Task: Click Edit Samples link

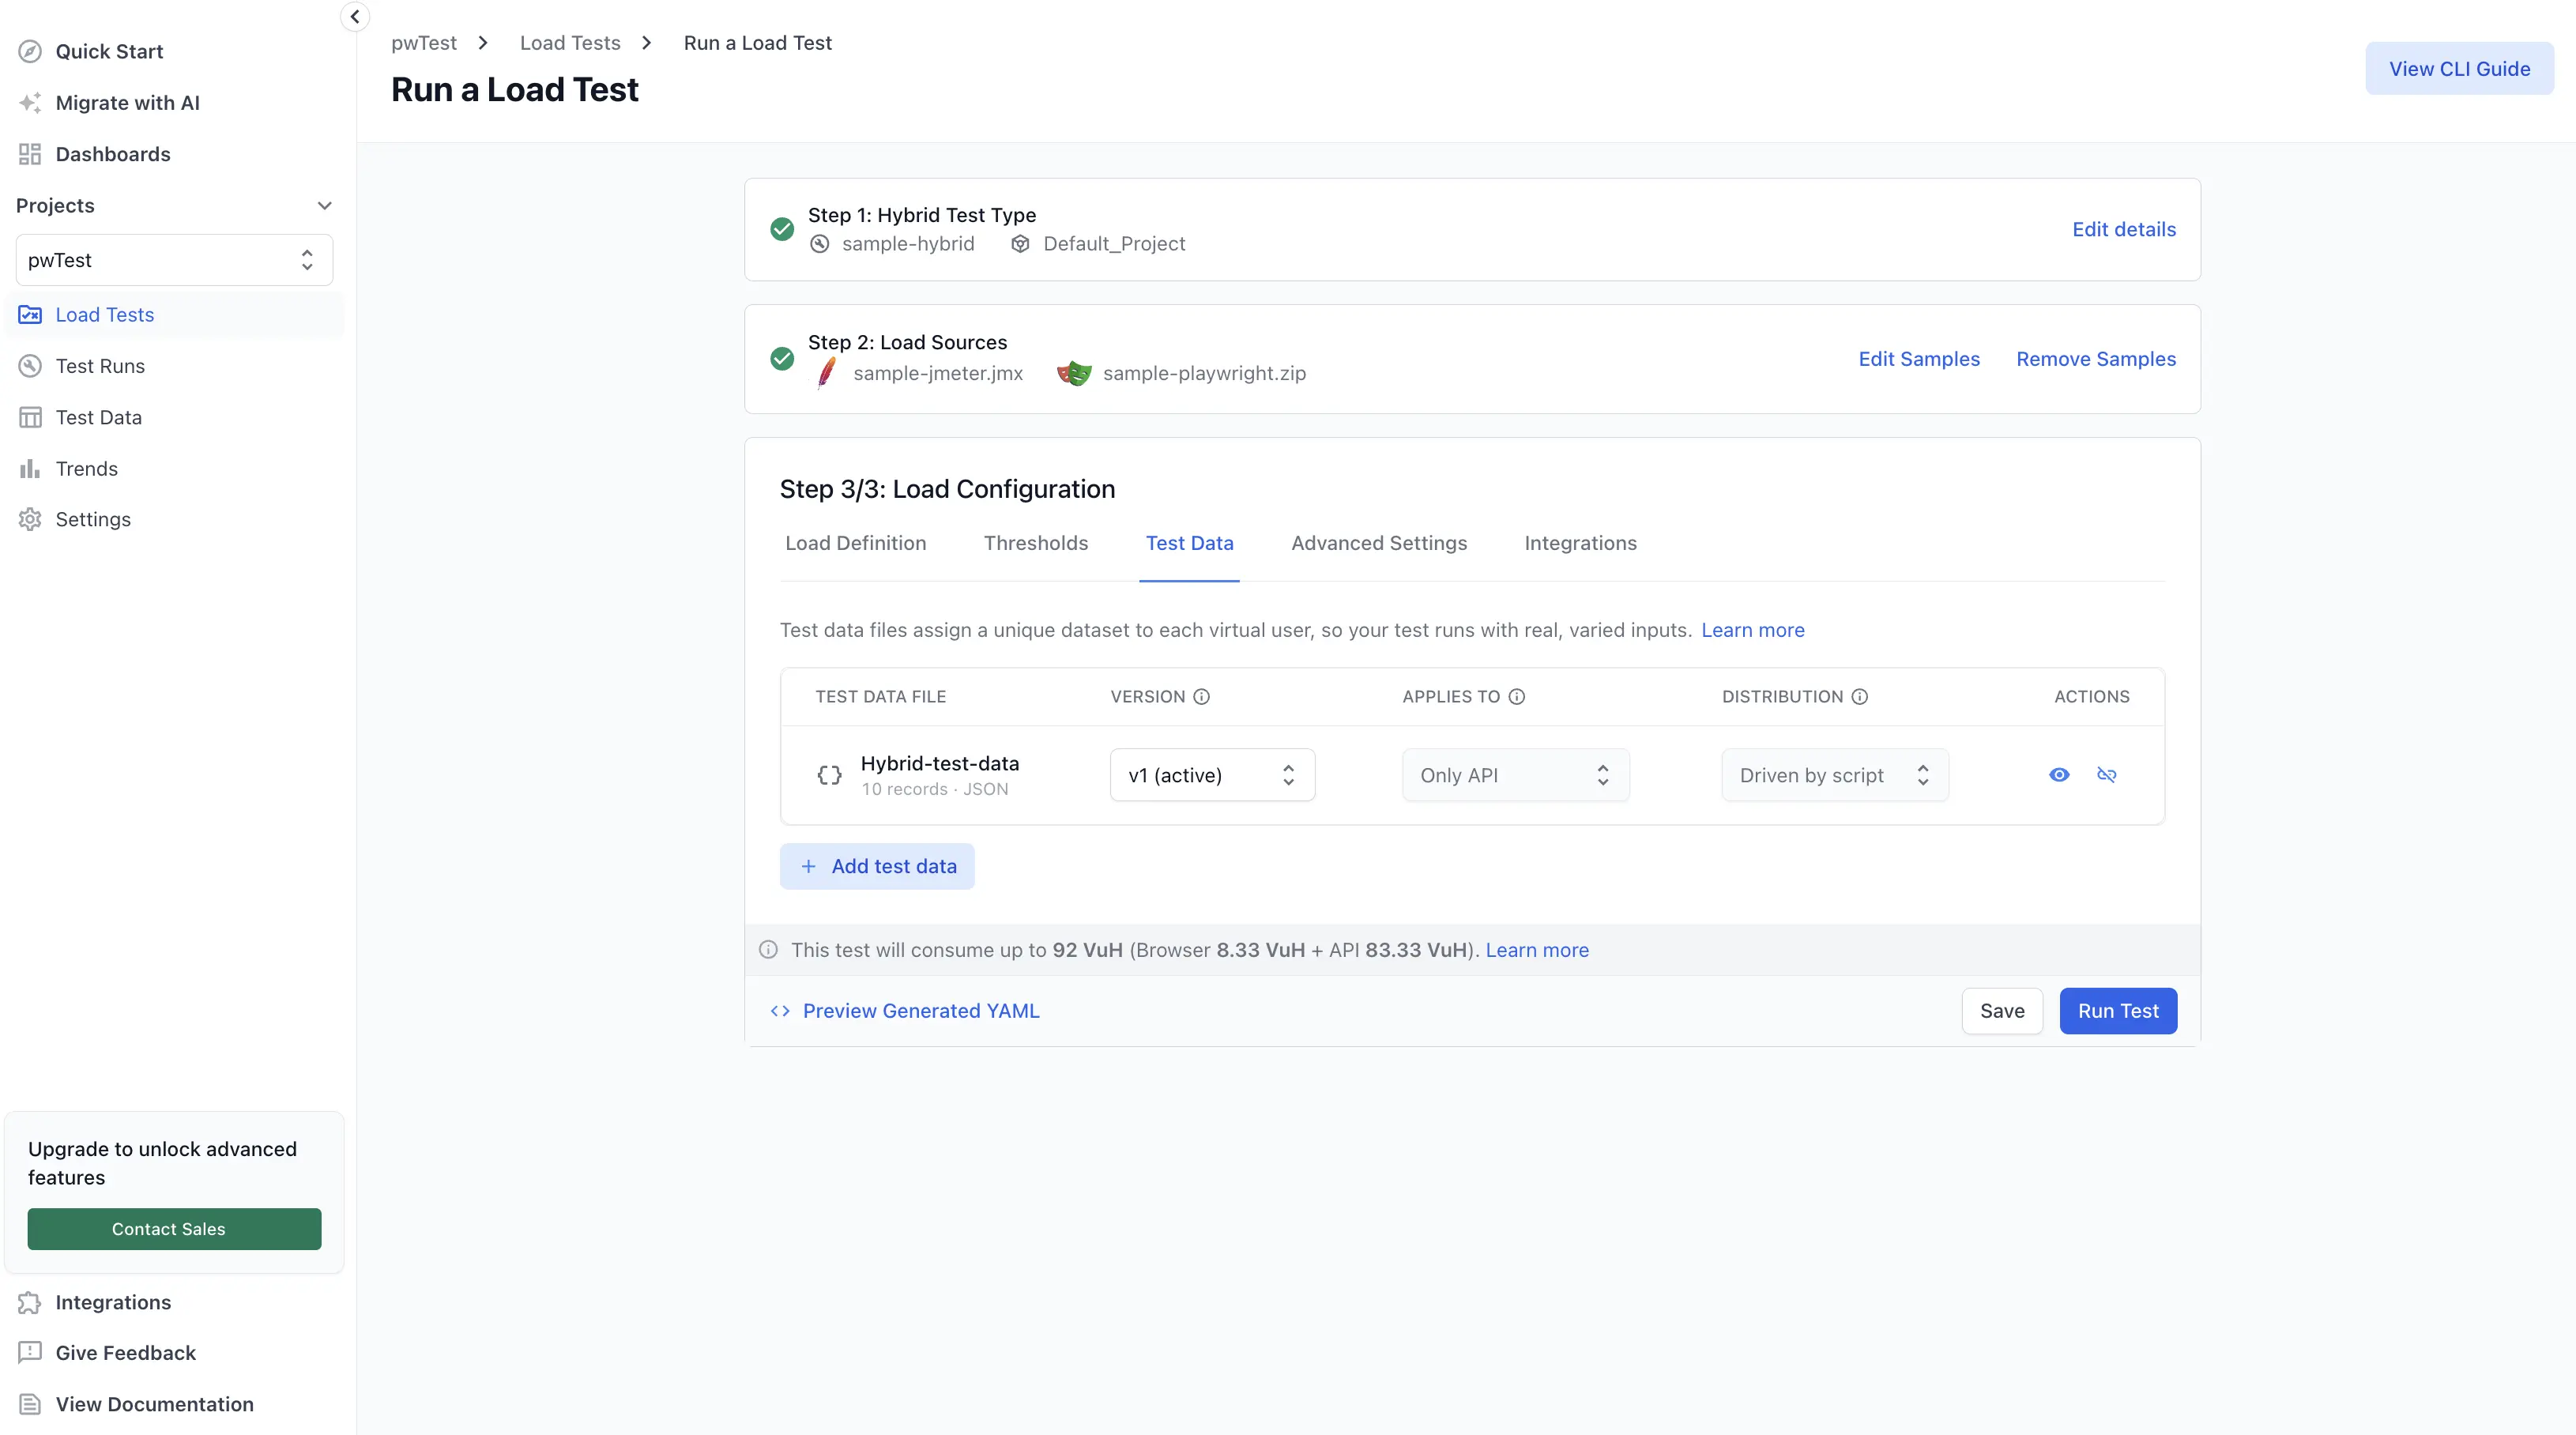Action: click(x=1919, y=359)
